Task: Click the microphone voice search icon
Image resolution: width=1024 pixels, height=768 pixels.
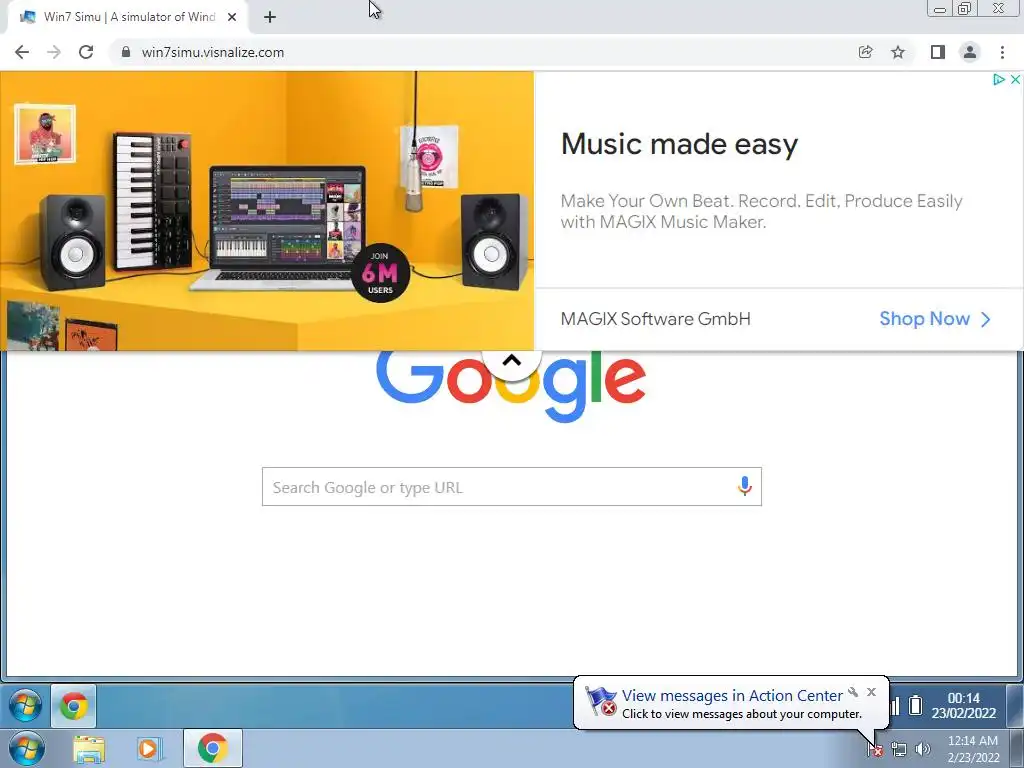Action: click(x=744, y=486)
